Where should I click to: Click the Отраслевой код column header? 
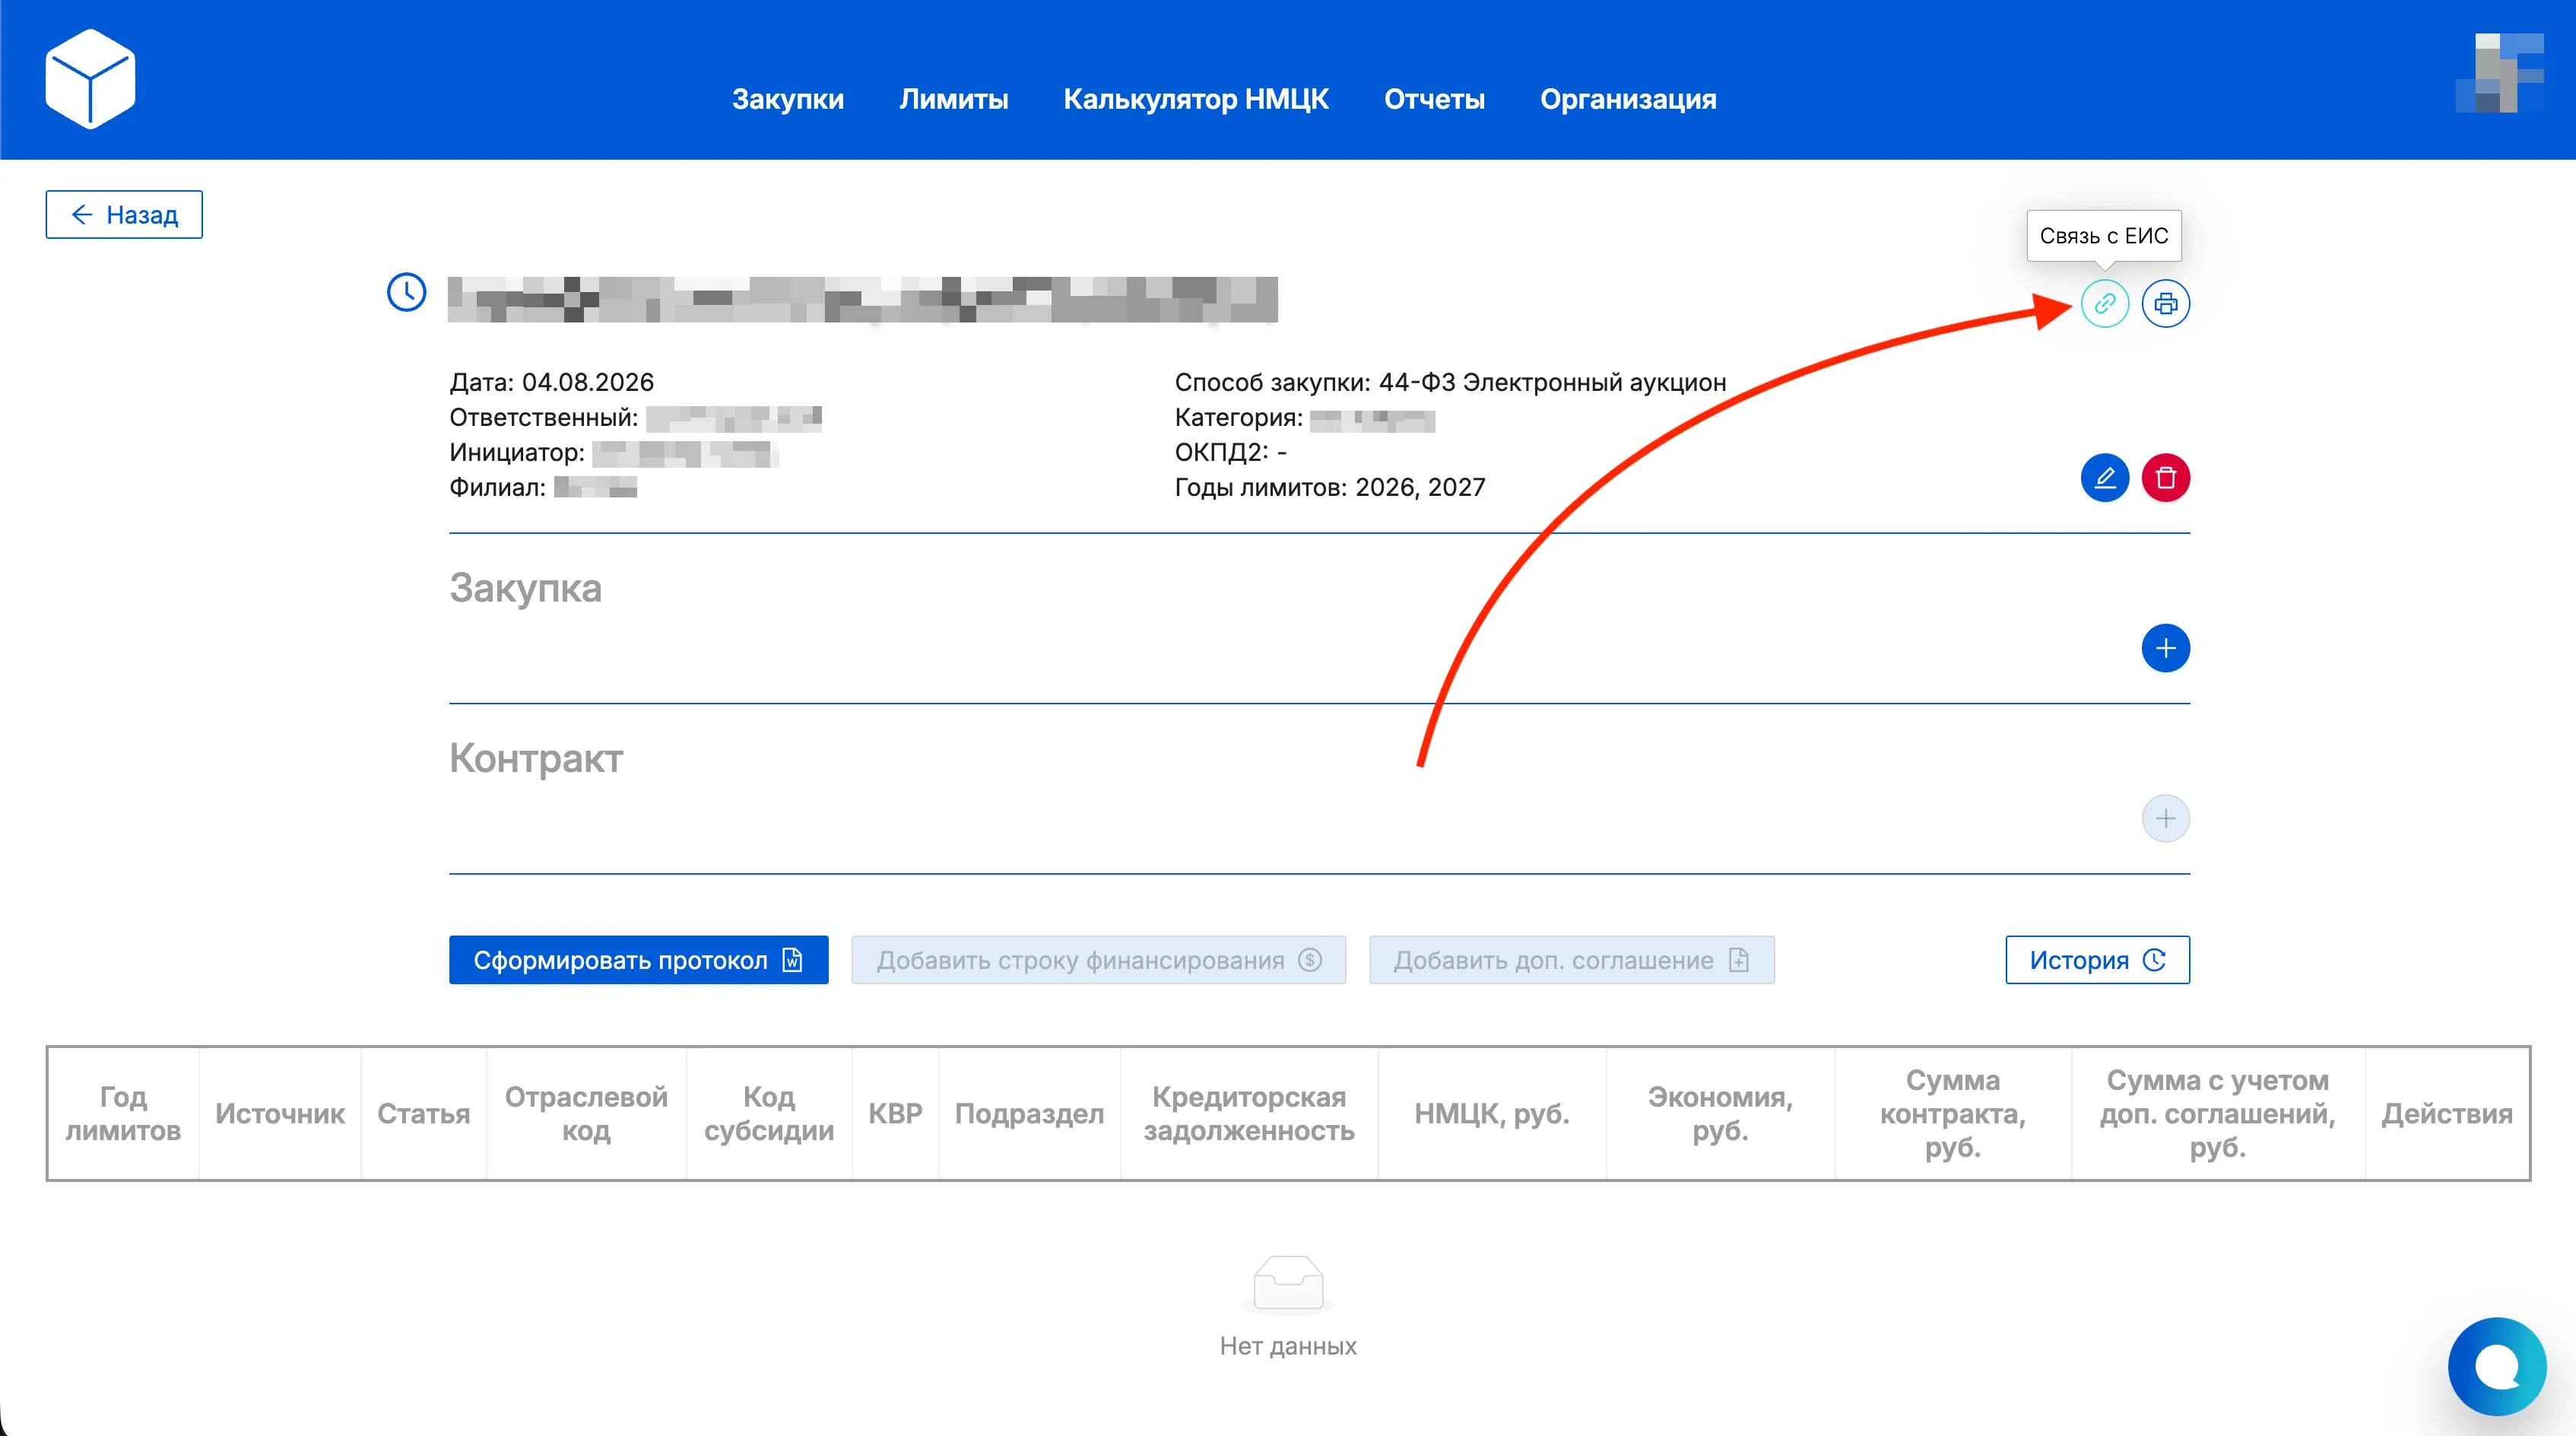[x=586, y=1114]
